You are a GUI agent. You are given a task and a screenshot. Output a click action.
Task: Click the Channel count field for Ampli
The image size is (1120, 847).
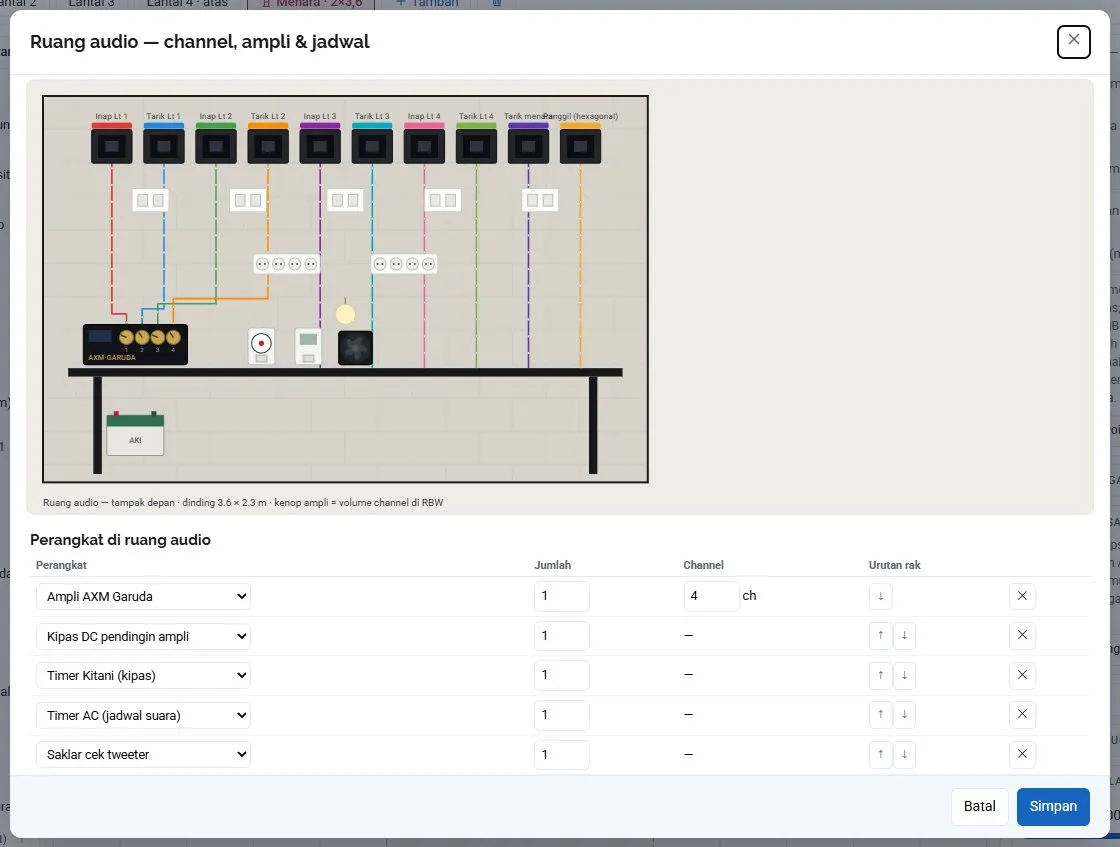[711, 596]
